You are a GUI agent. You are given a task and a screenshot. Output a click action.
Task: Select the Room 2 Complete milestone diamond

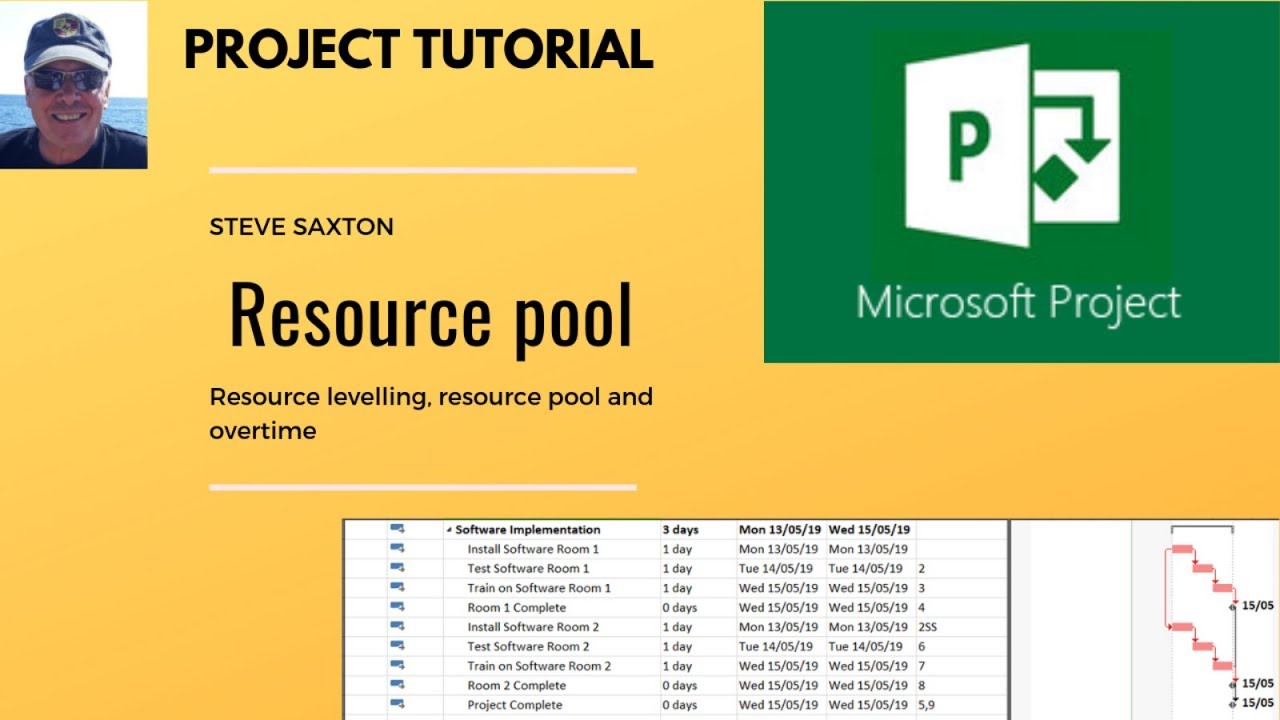(1234, 685)
